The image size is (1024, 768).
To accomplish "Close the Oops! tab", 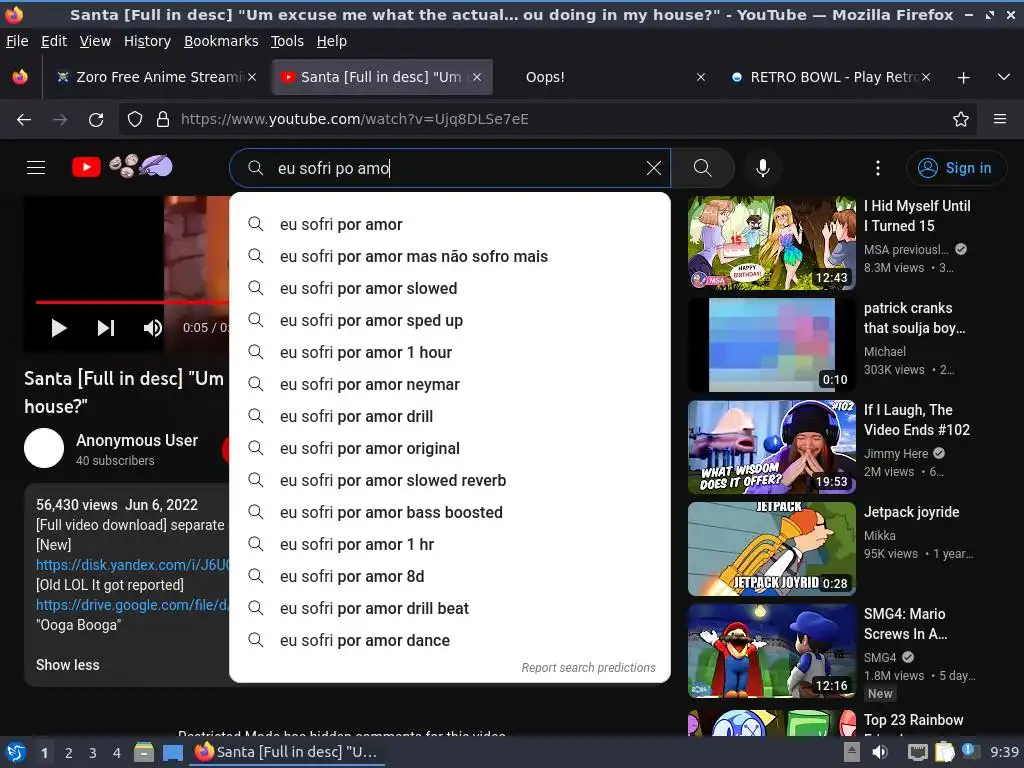I will coord(701,77).
